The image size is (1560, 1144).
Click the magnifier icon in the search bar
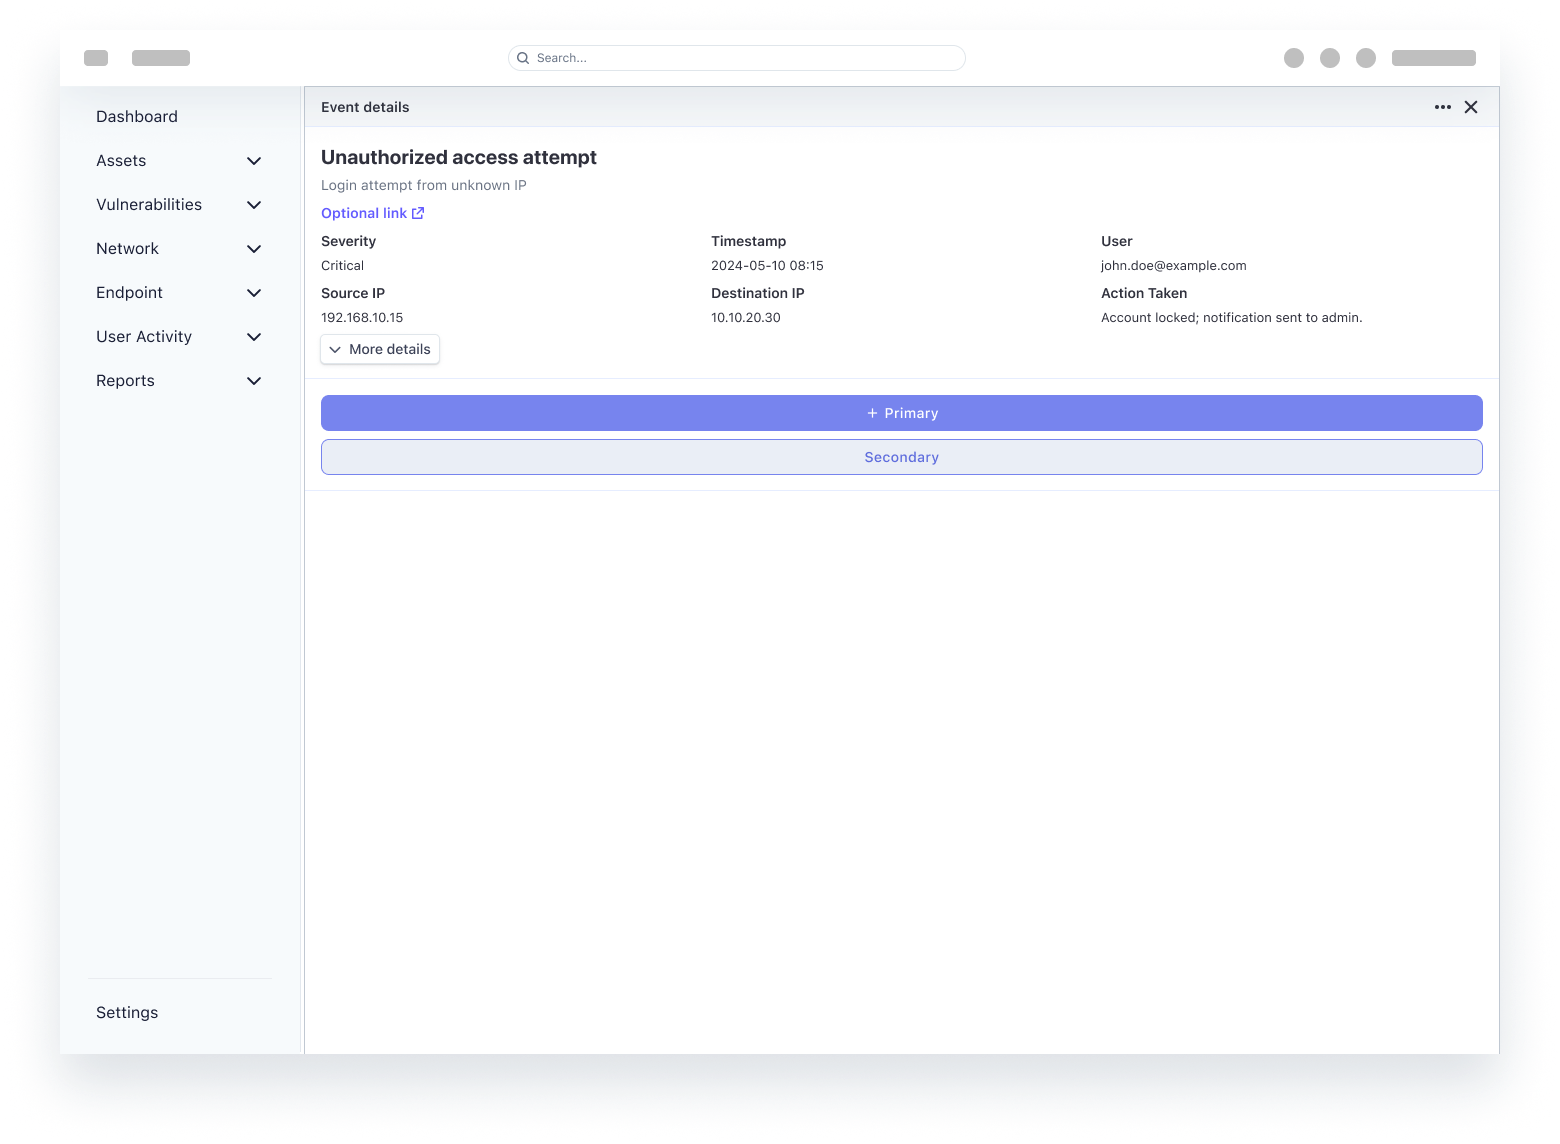523,58
